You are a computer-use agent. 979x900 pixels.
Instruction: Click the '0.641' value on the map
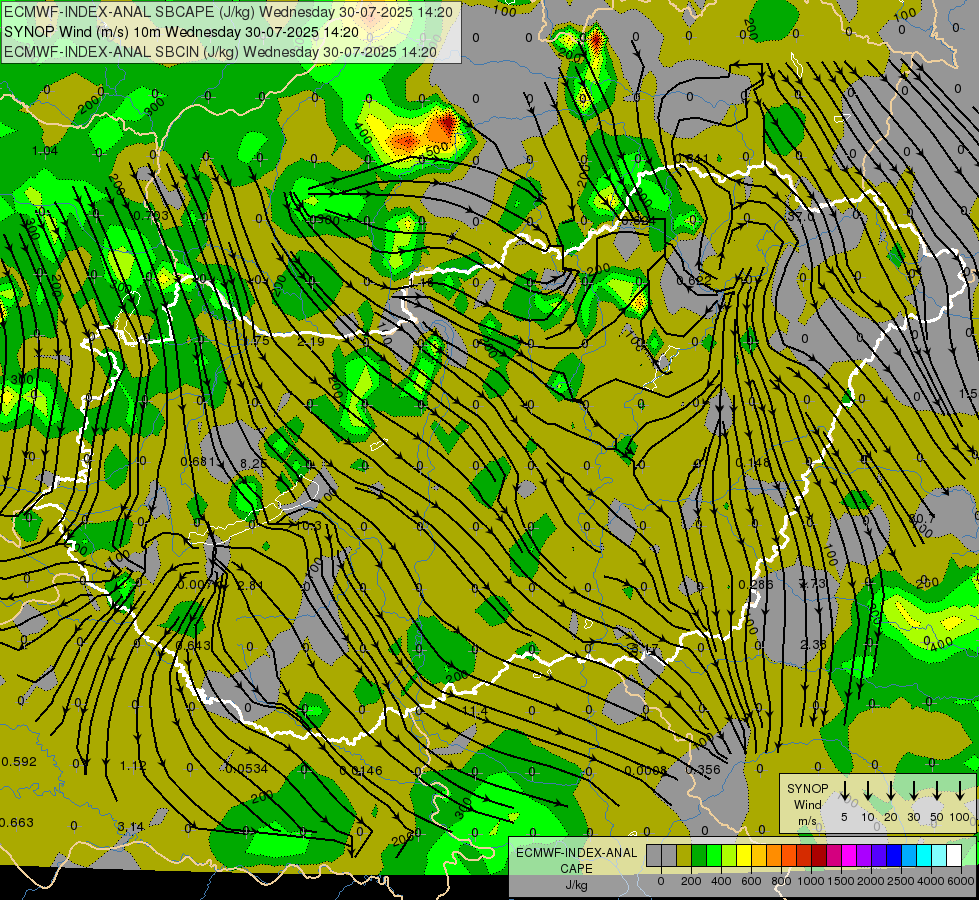tap(692, 159)
